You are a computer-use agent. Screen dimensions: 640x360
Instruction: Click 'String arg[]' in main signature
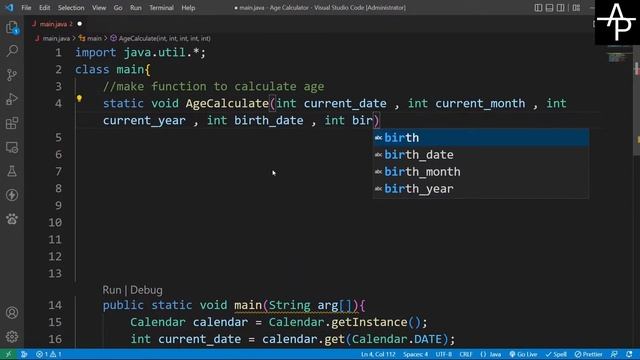coord(310,305)
